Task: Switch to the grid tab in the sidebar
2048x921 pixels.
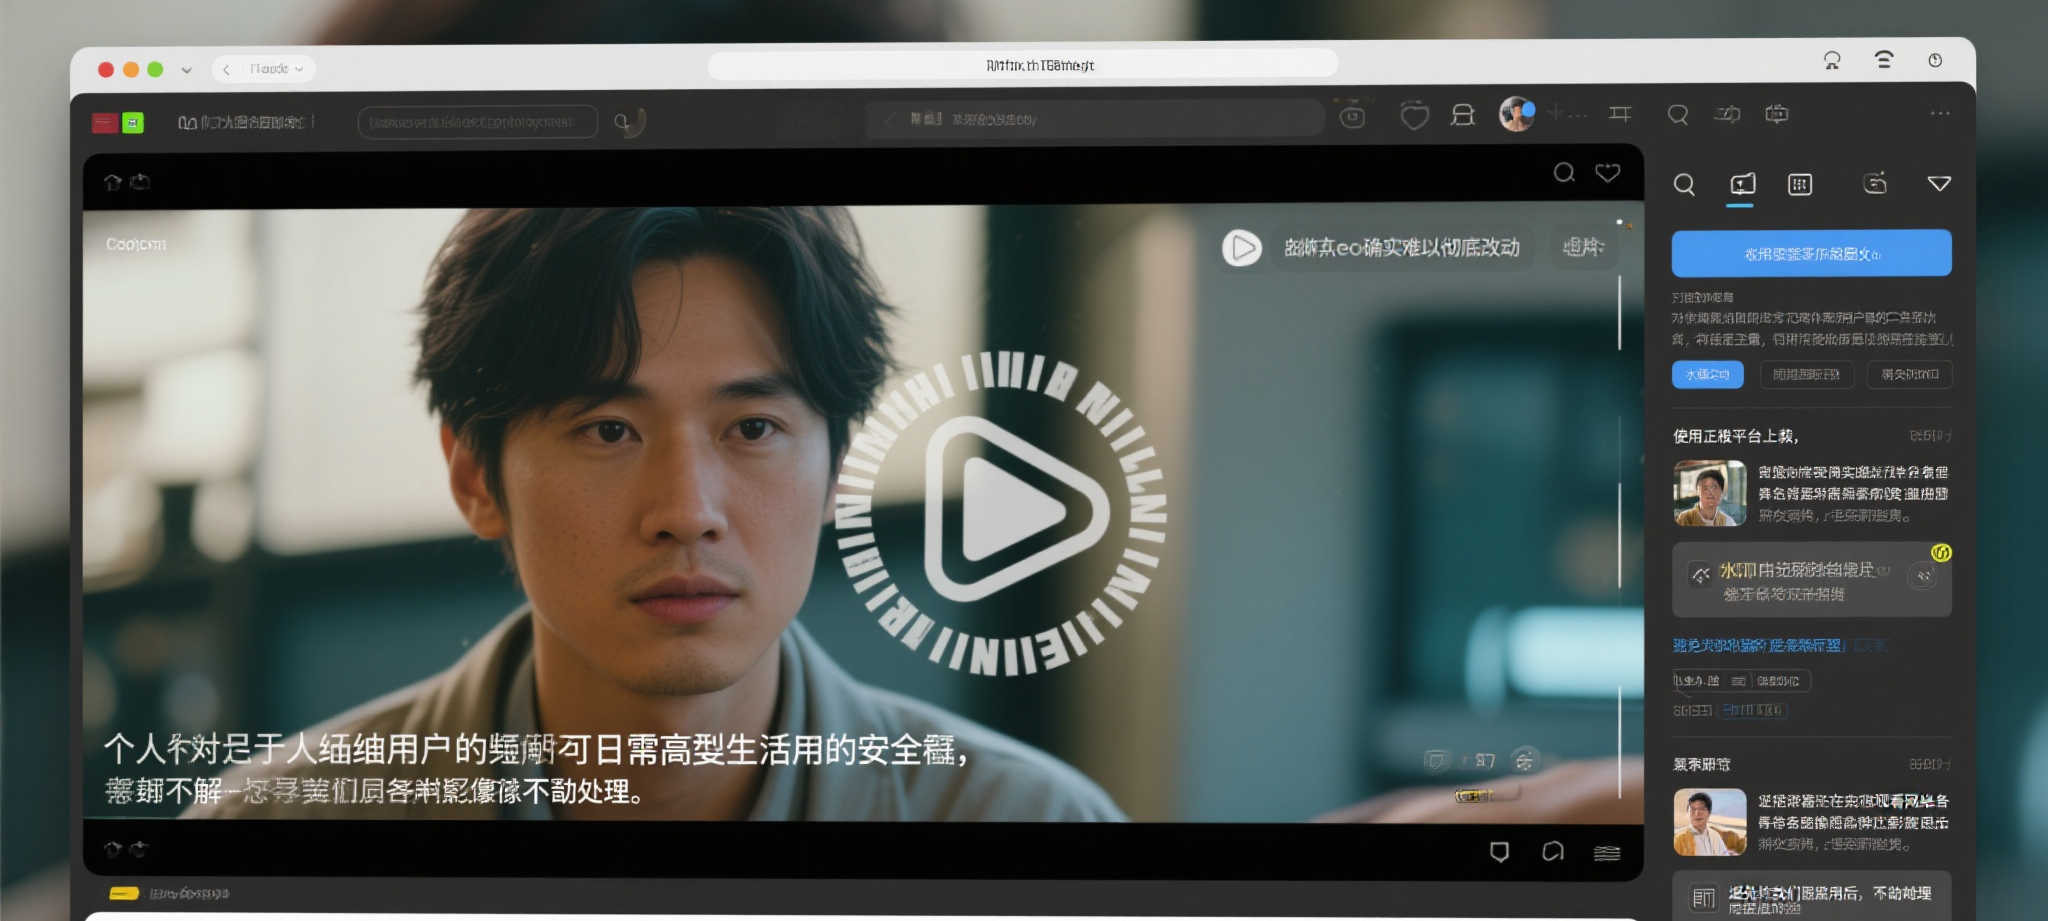Action: [1799, 184]
